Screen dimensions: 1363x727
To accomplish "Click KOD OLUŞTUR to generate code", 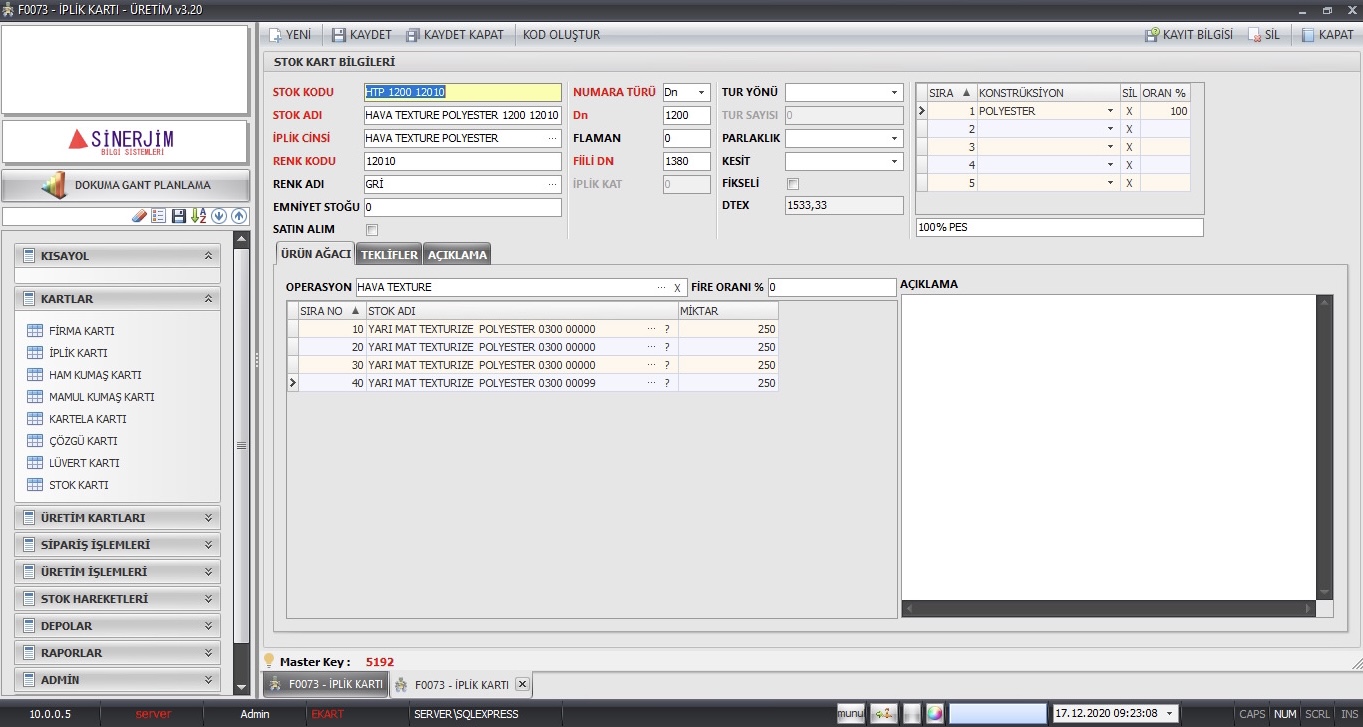I will [562, 34].
